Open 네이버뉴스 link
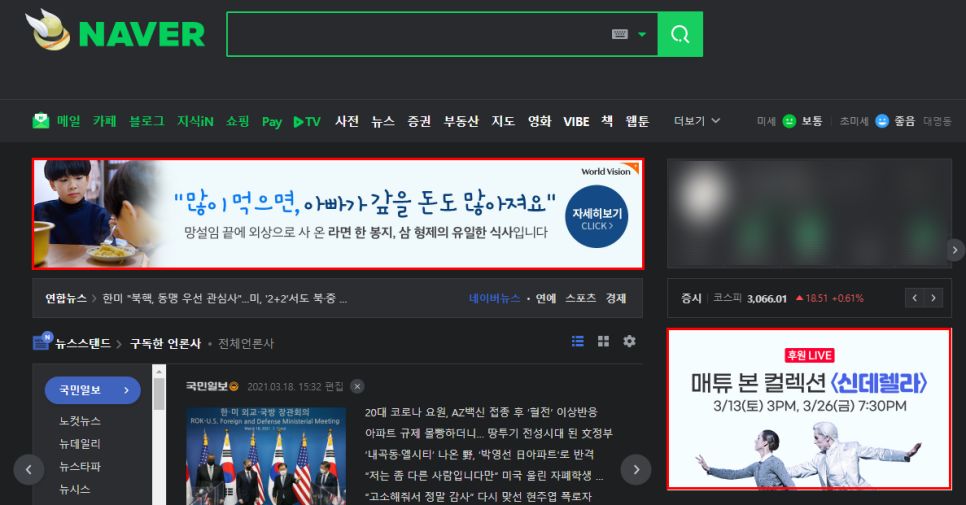966x505 pixels. coord(494,298)
